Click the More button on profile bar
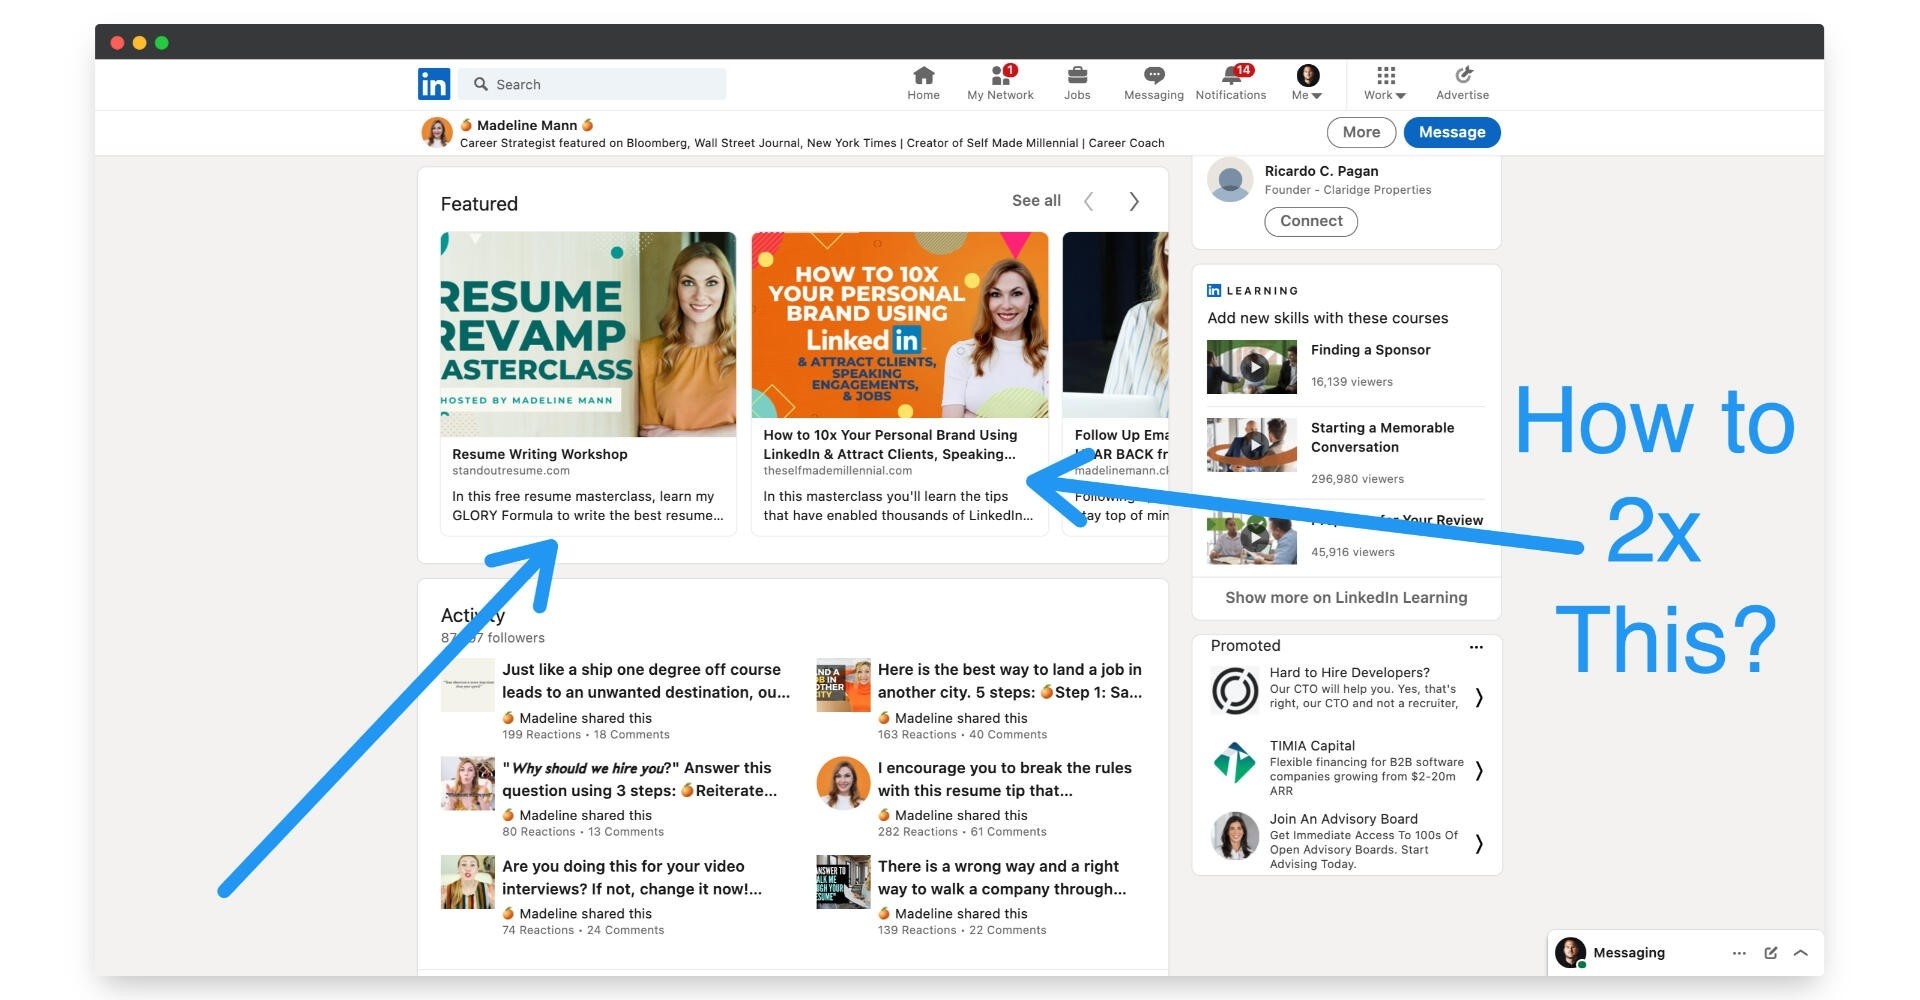 (x=1361, y=132)
